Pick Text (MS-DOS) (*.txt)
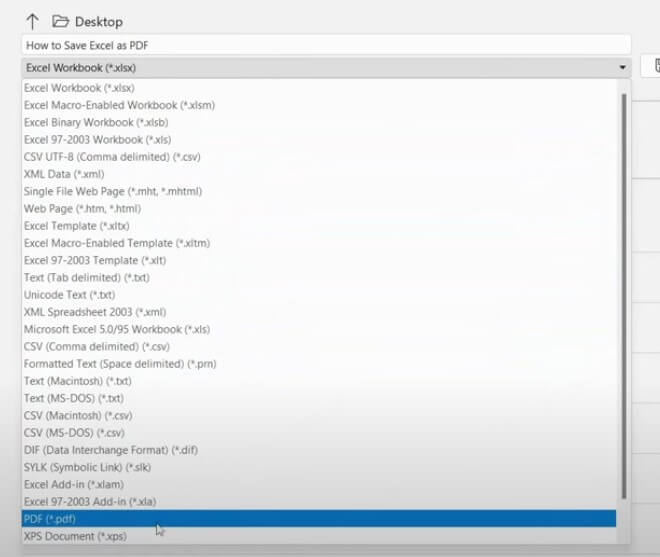The height and width of the screenshot is (557, 660). (x=319, y=399)
